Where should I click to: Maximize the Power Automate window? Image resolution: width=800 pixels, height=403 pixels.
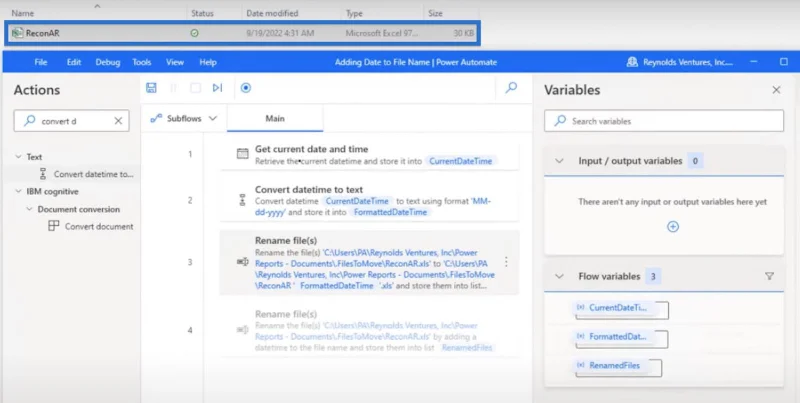(x=784, y=62)
